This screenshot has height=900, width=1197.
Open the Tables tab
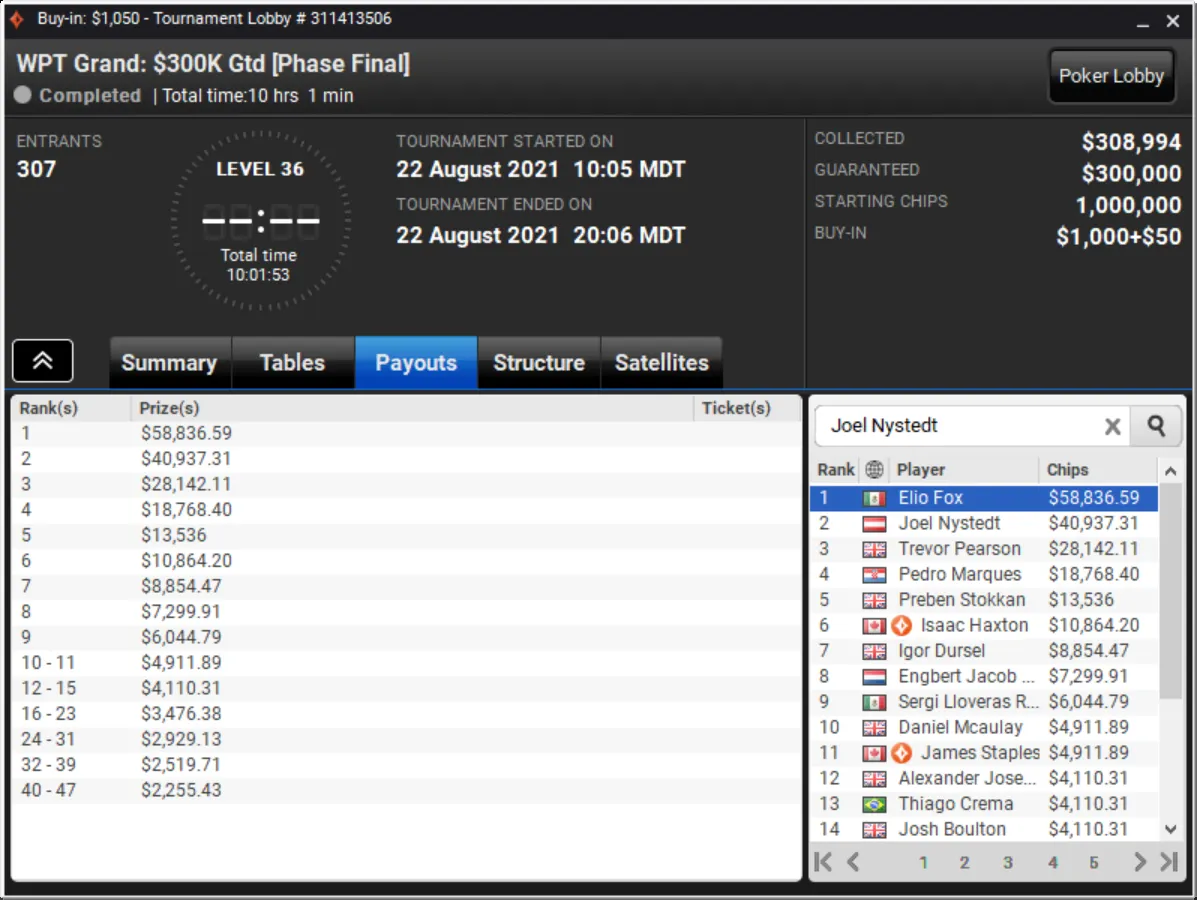[292, 363]
